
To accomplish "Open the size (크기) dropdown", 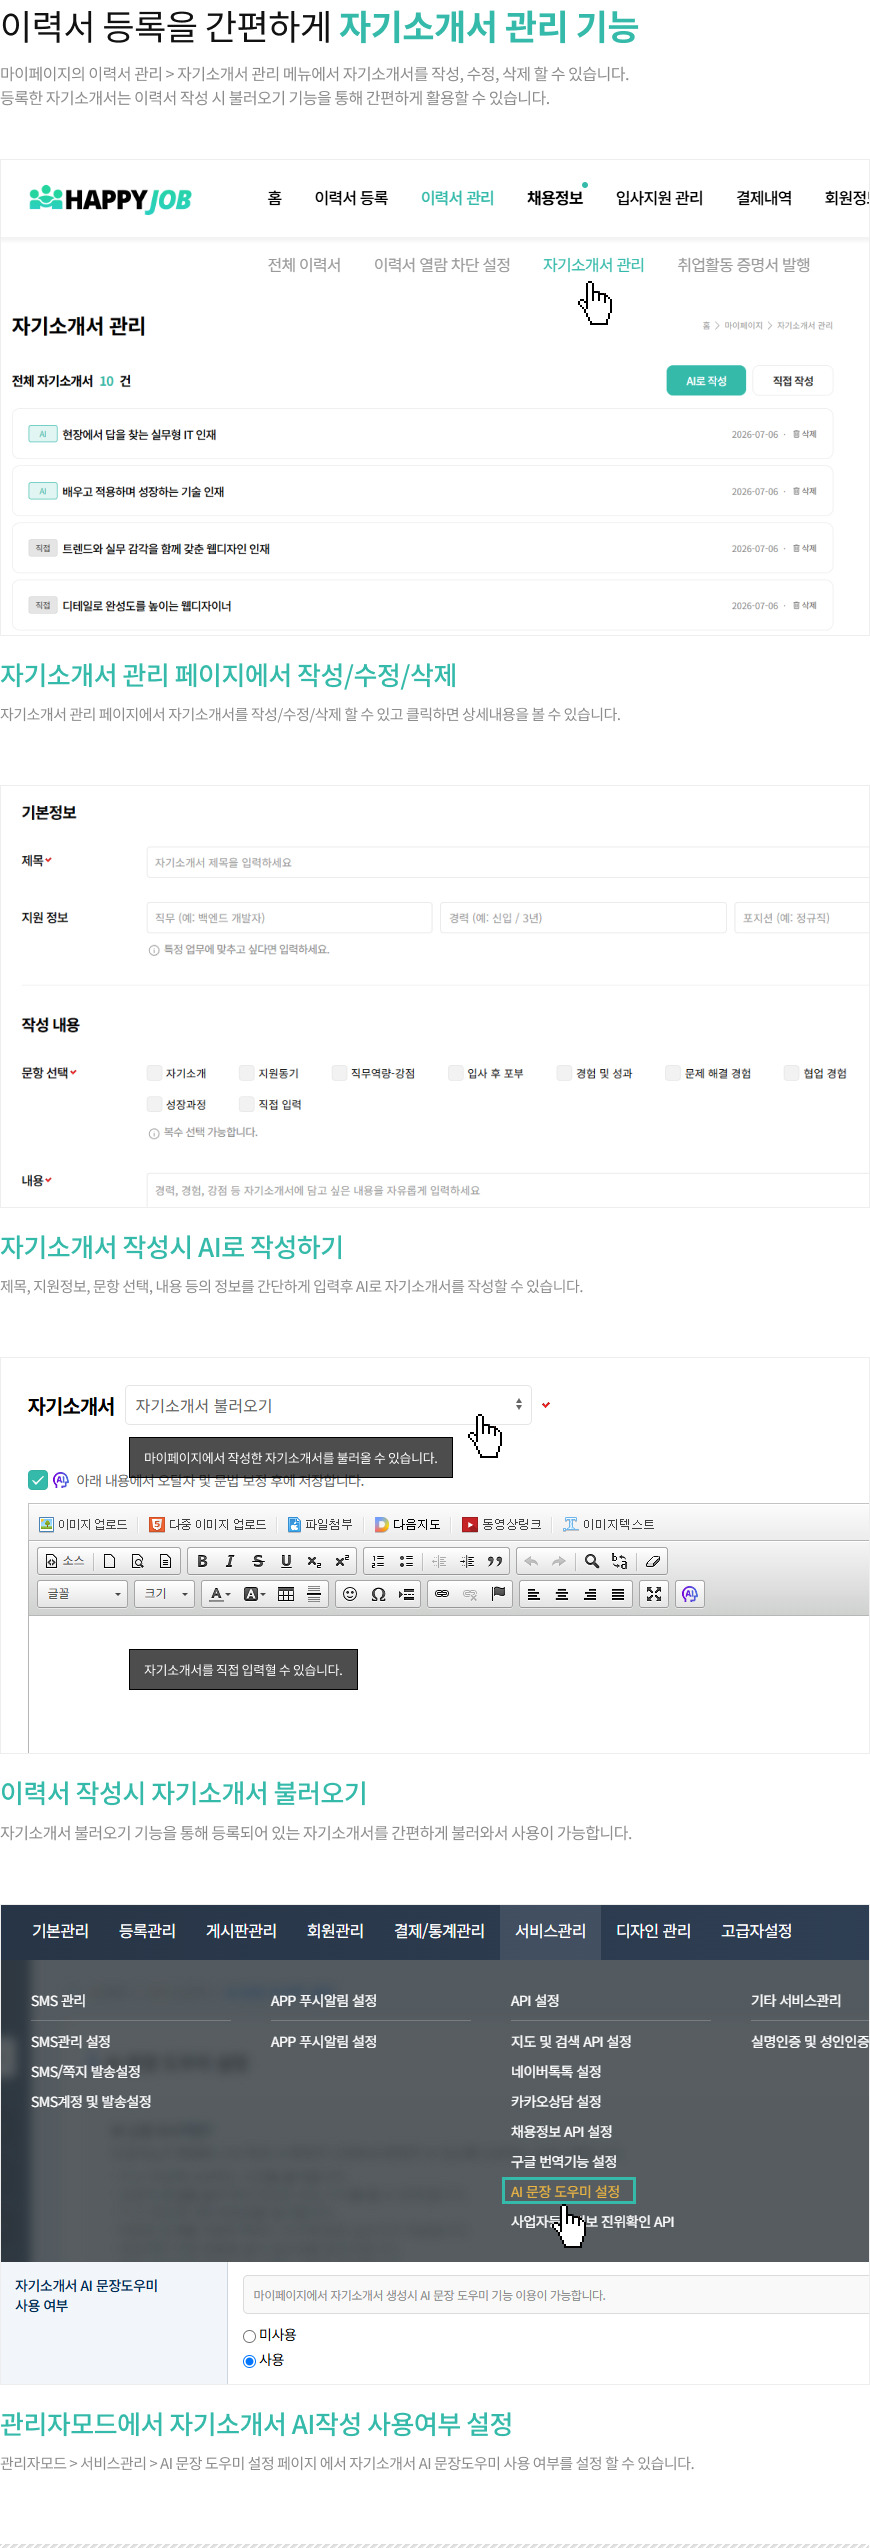I will (166, 1594).
